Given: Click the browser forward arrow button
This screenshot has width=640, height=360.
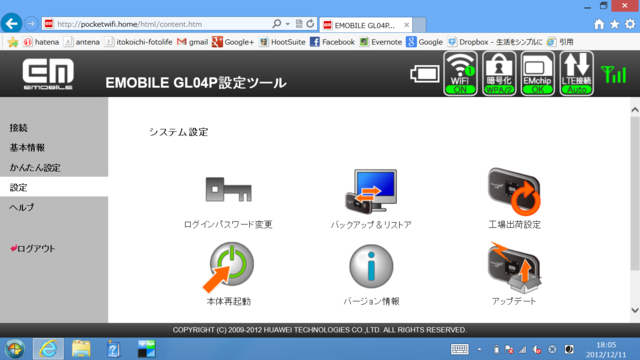Looking at the screenshot, I should tap(31, 24).
